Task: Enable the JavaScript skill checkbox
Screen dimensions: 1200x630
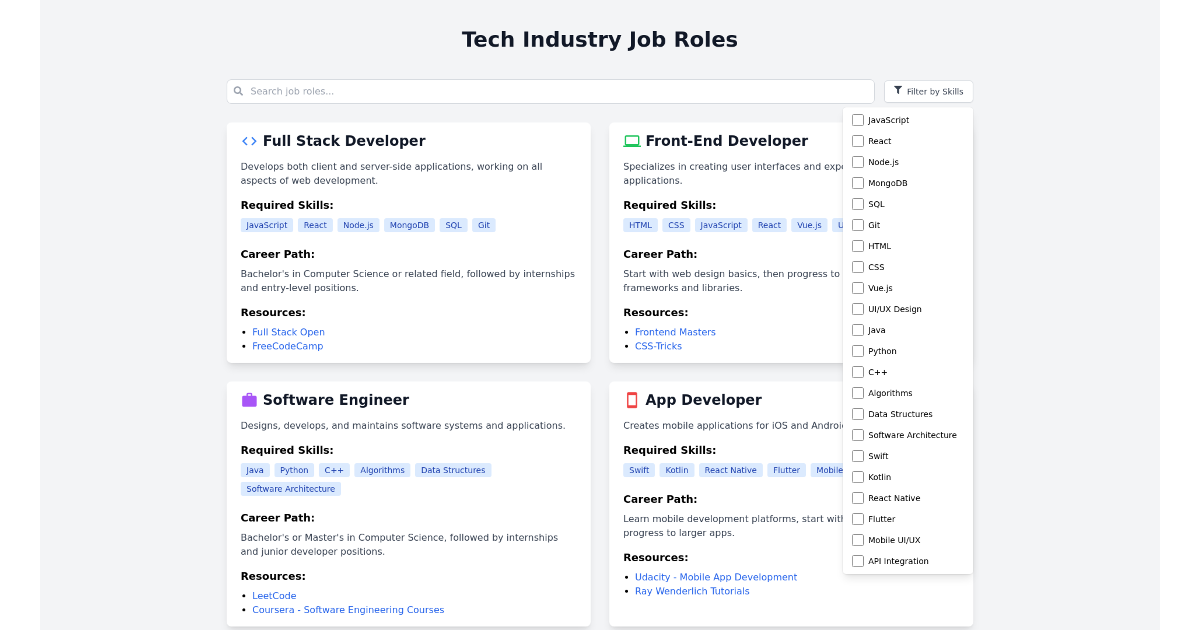Action: 857,119
